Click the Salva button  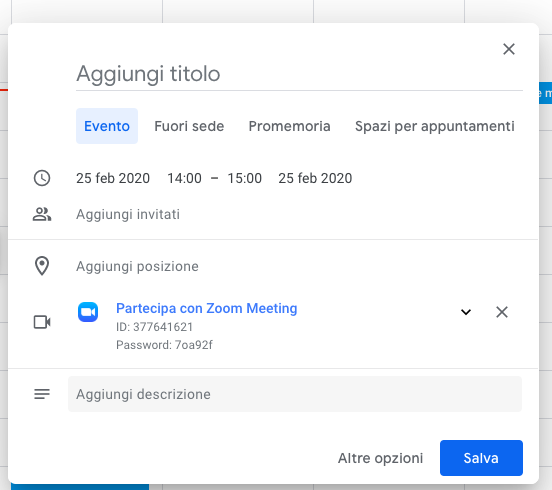click(481, 458)
